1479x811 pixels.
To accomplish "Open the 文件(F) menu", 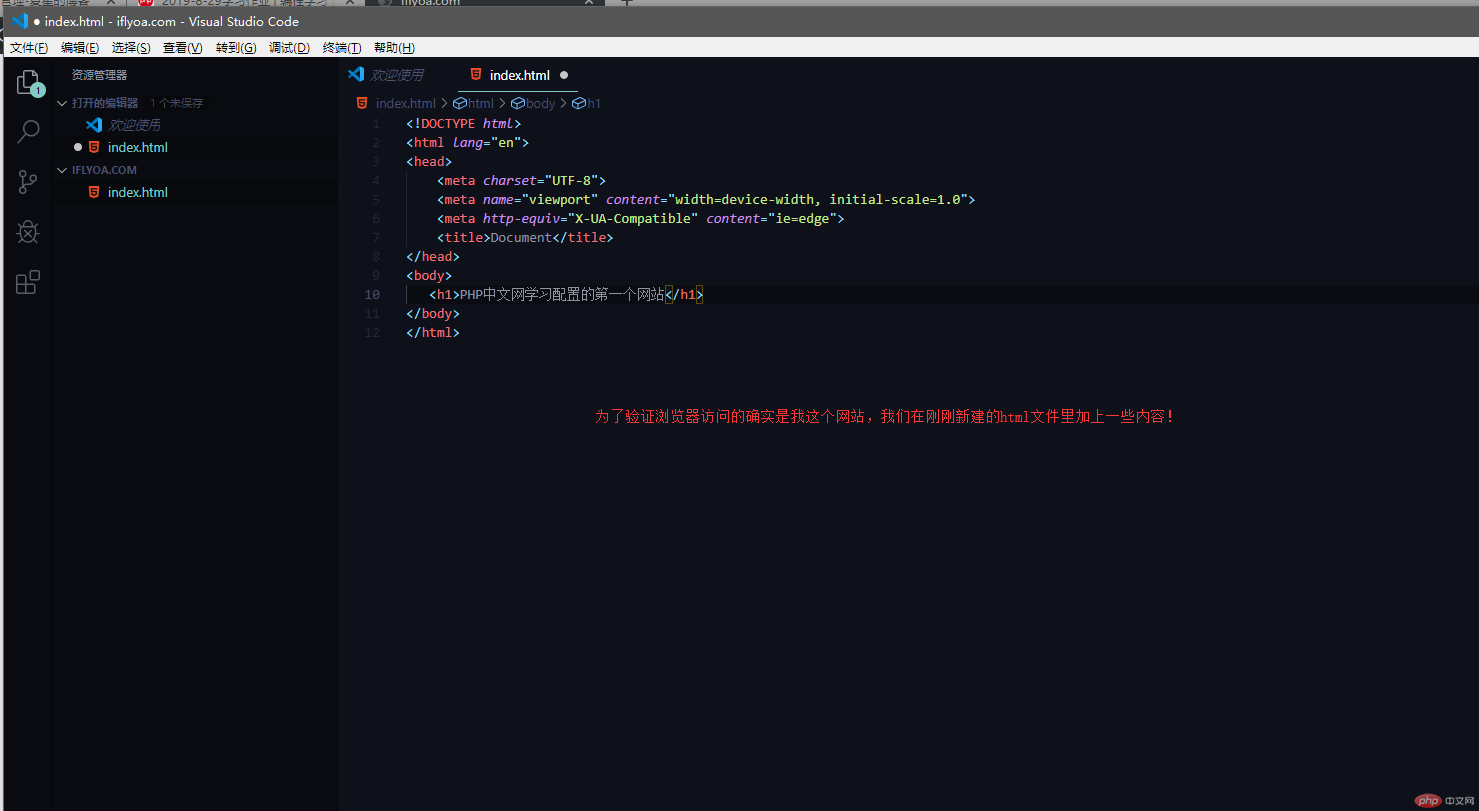I will click(x=29, y=48).
